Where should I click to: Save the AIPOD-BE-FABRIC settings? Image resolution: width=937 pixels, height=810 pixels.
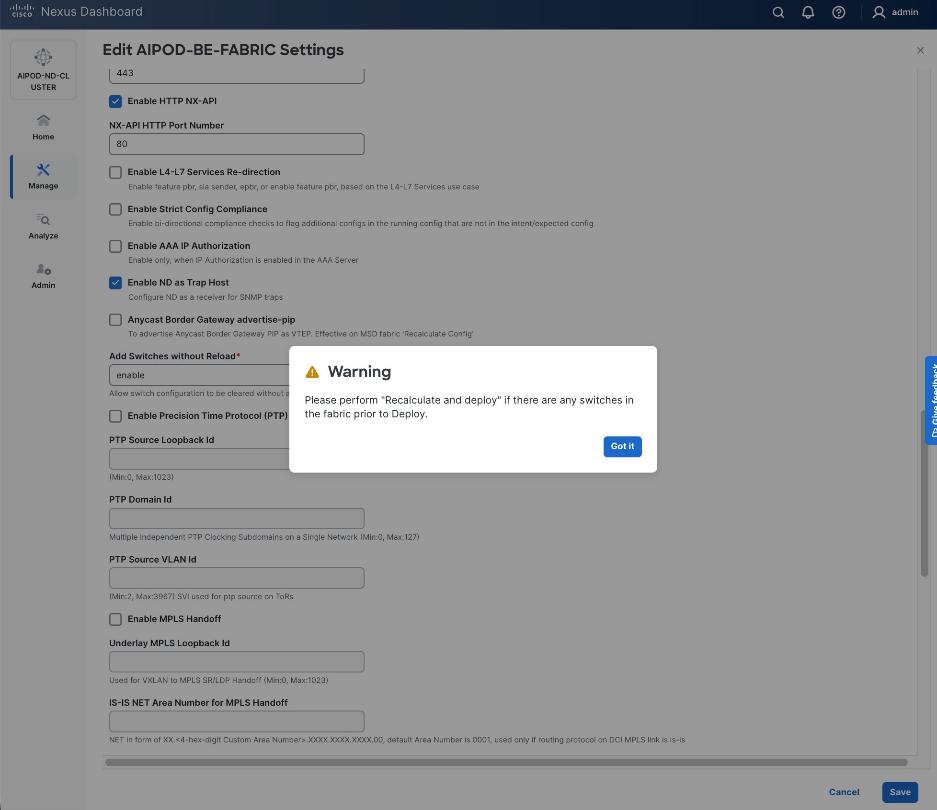pyautogui.click(x=898, y=791)
